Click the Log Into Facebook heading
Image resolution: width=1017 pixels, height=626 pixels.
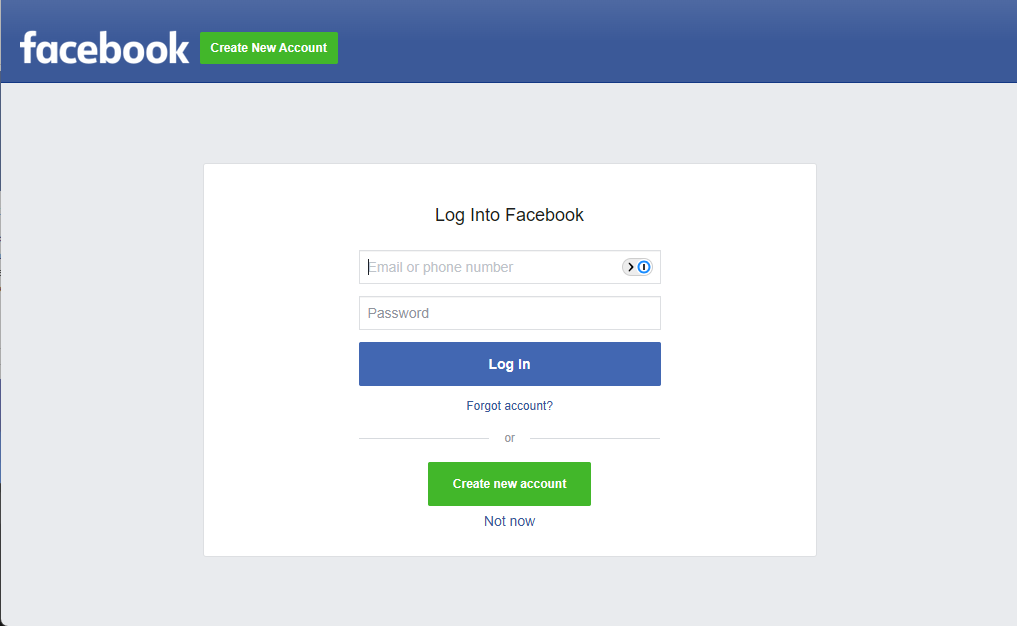click(x=509, y=215)
